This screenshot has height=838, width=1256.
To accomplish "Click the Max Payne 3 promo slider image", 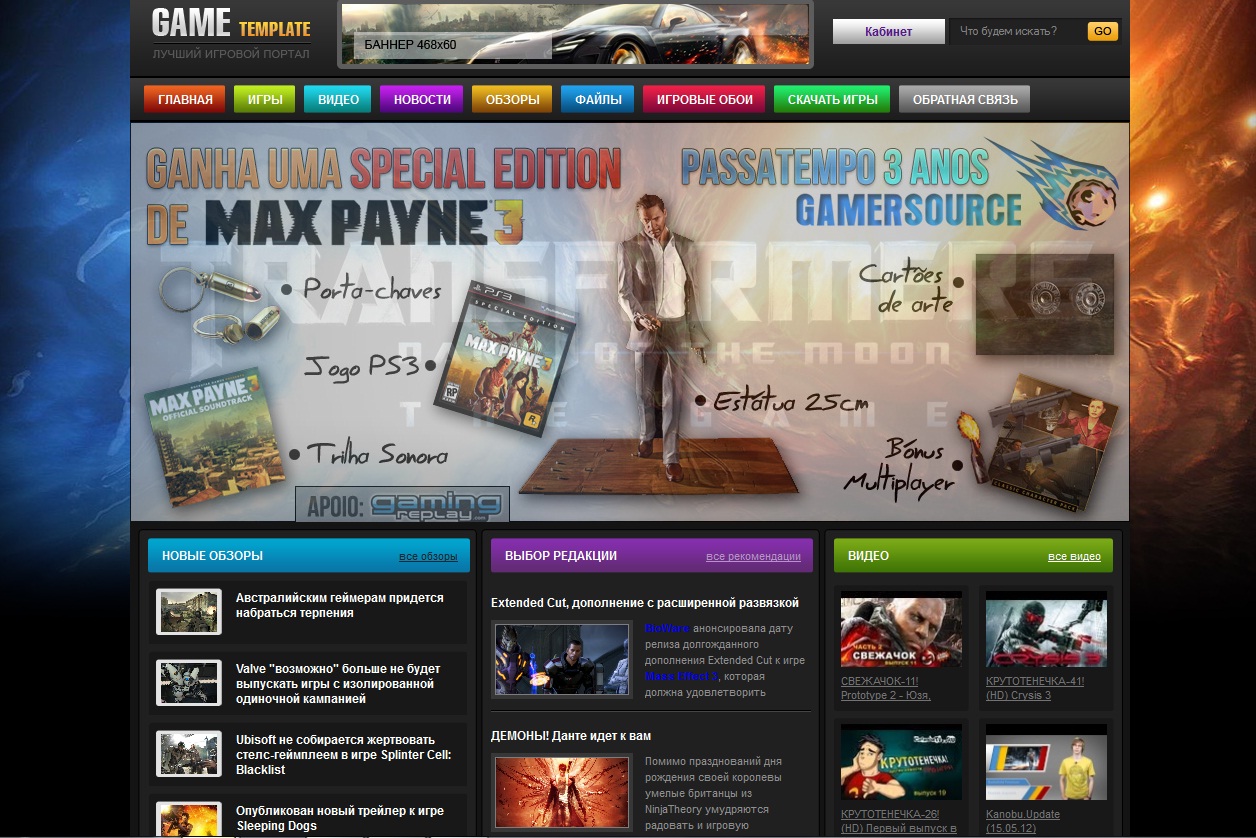I will (x=630, y=322).
